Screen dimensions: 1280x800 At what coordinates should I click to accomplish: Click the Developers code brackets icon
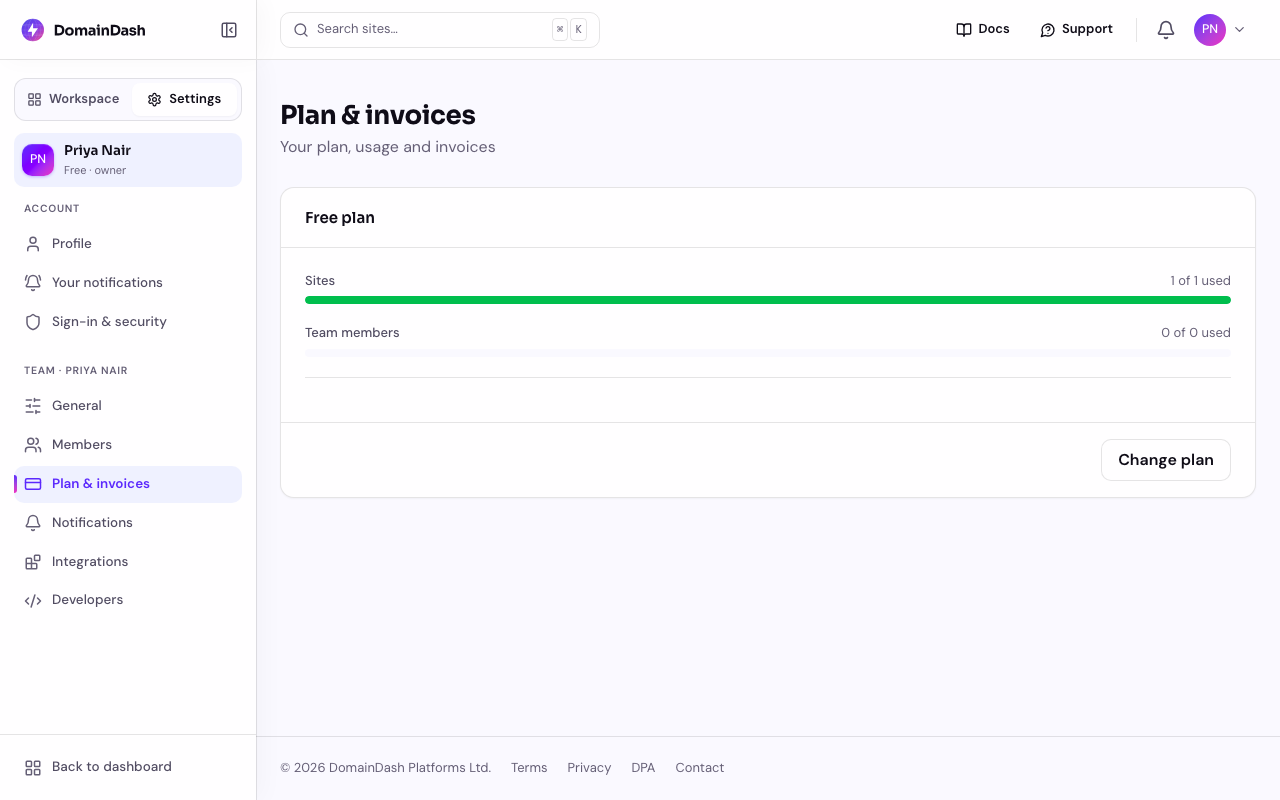coord(33,601)
